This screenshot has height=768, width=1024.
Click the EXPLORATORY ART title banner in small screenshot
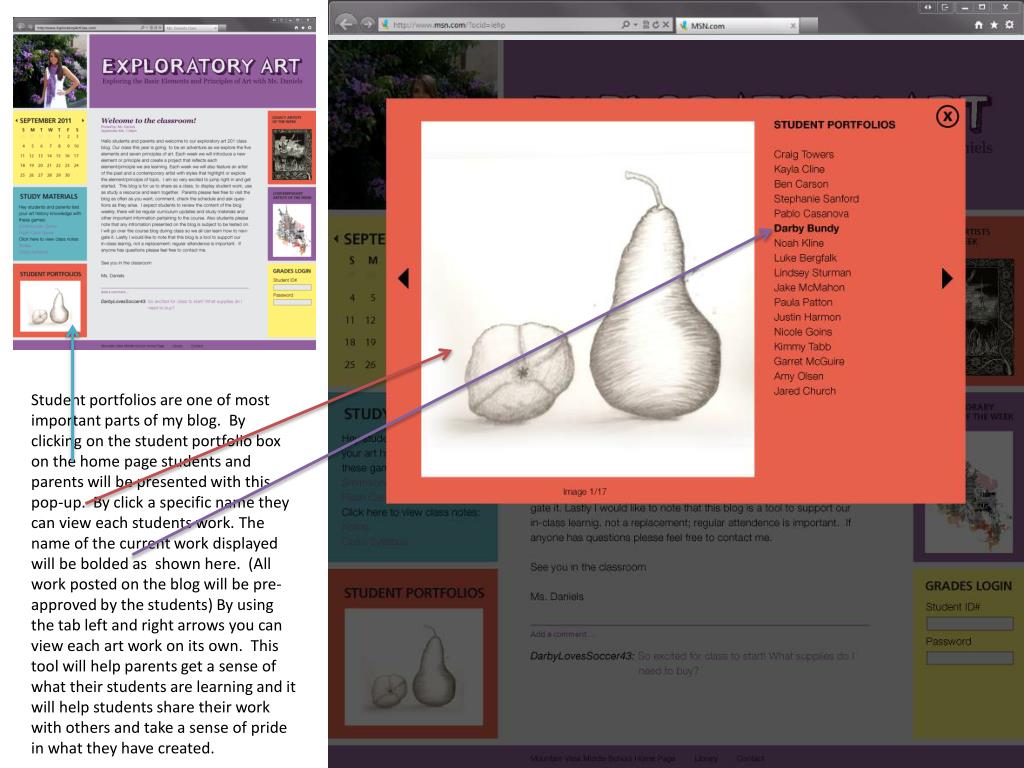pyautogui.click(x=202, y=71)
